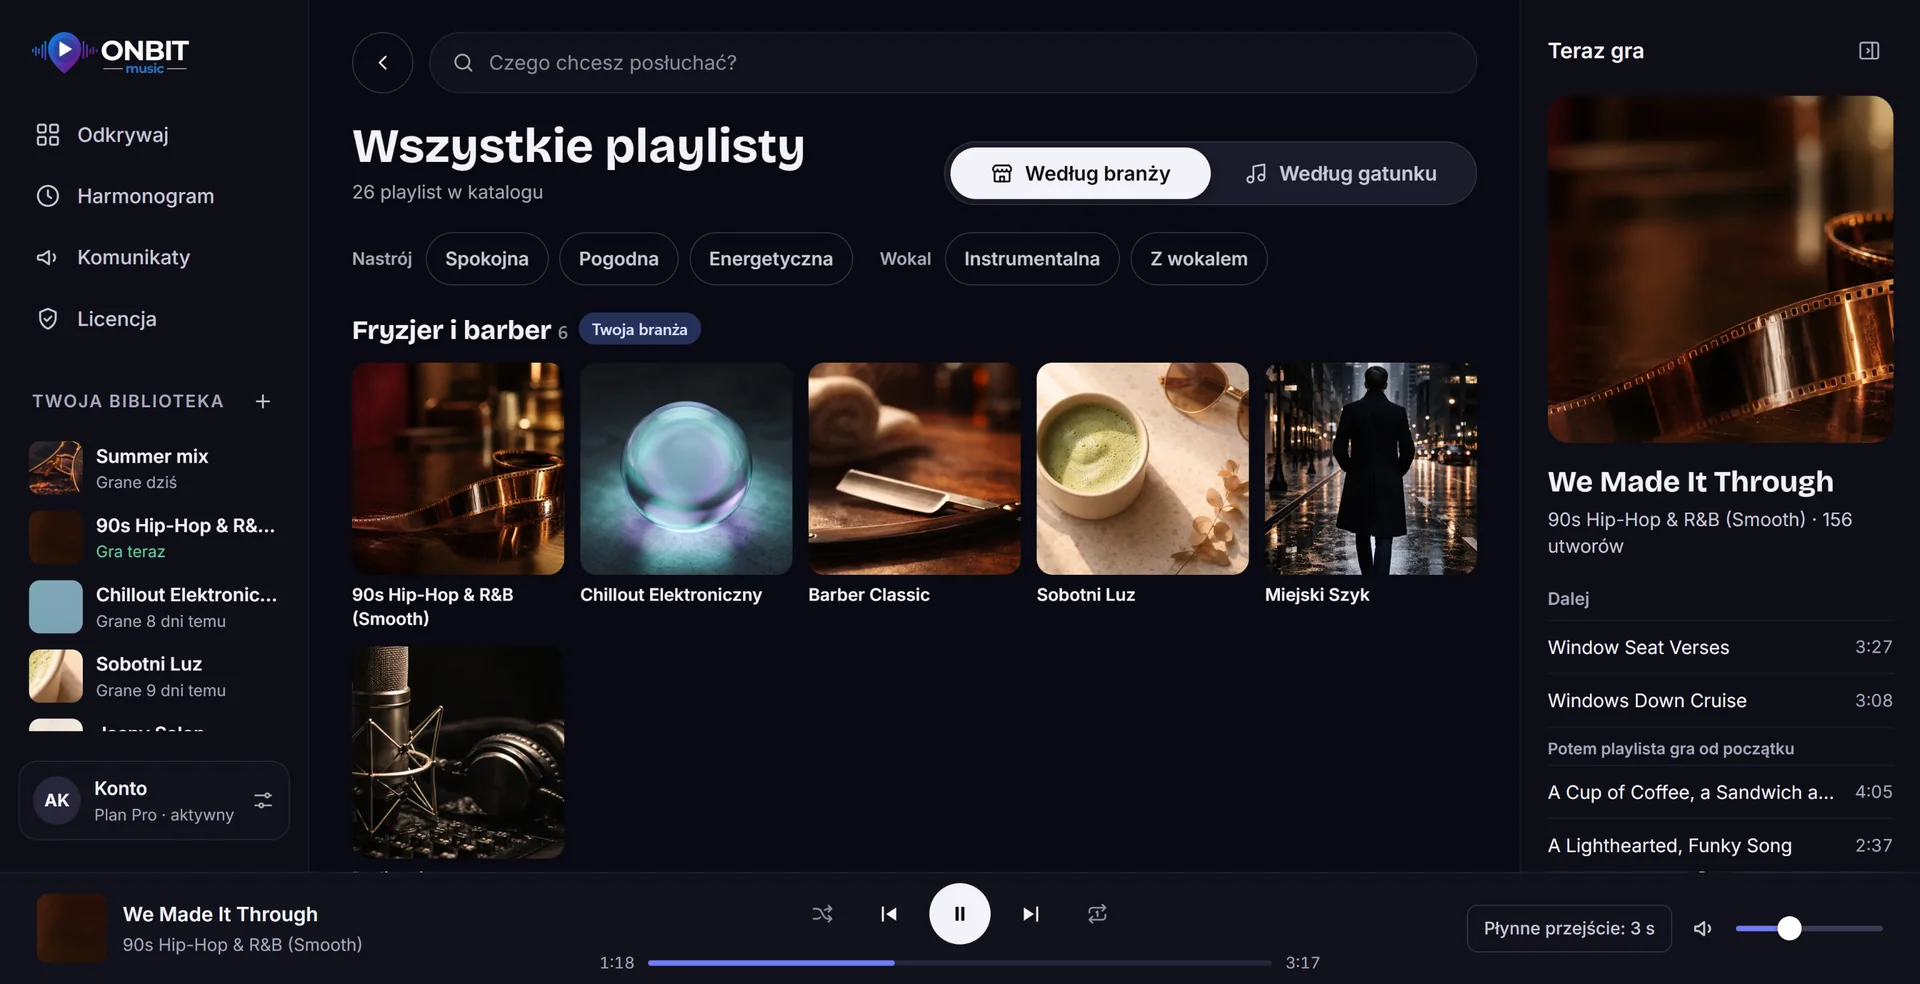1920x984 pixels.
Task: Open Płynne przejście: 3 s setting
Action: click(x=1569, y=929)
